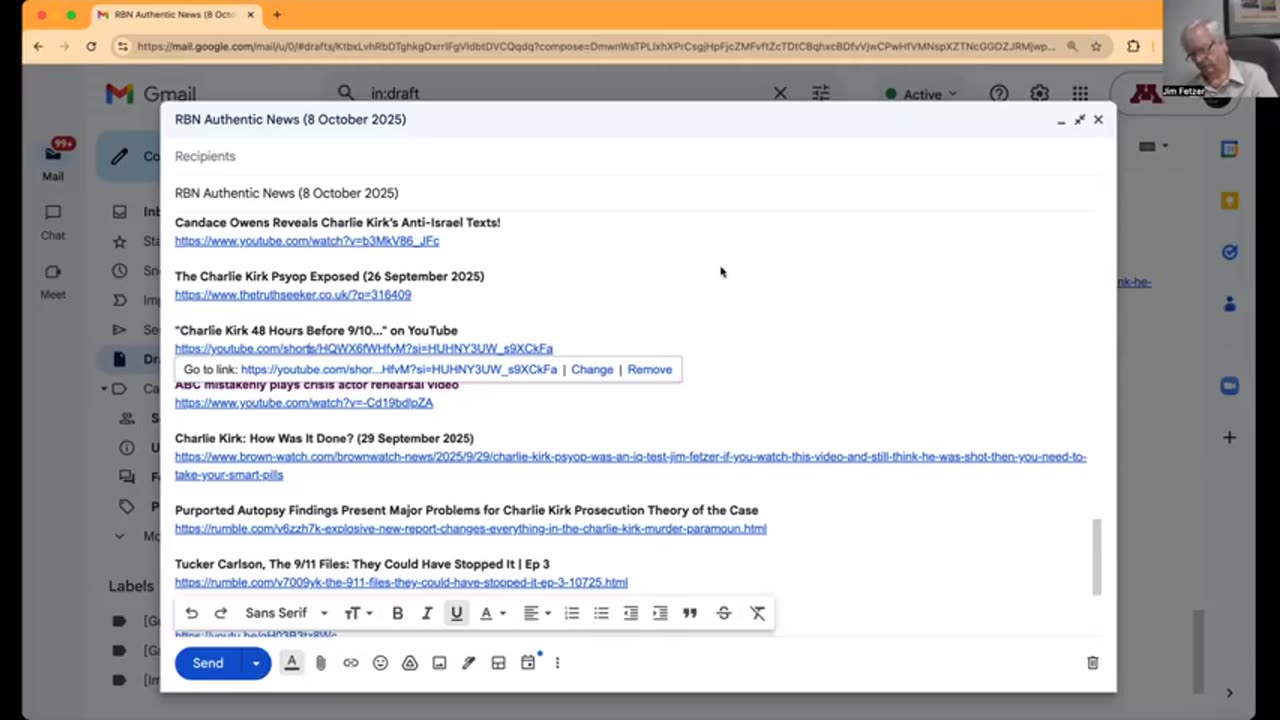Click the Chrome address bar URL

click(x=596, y=46)
